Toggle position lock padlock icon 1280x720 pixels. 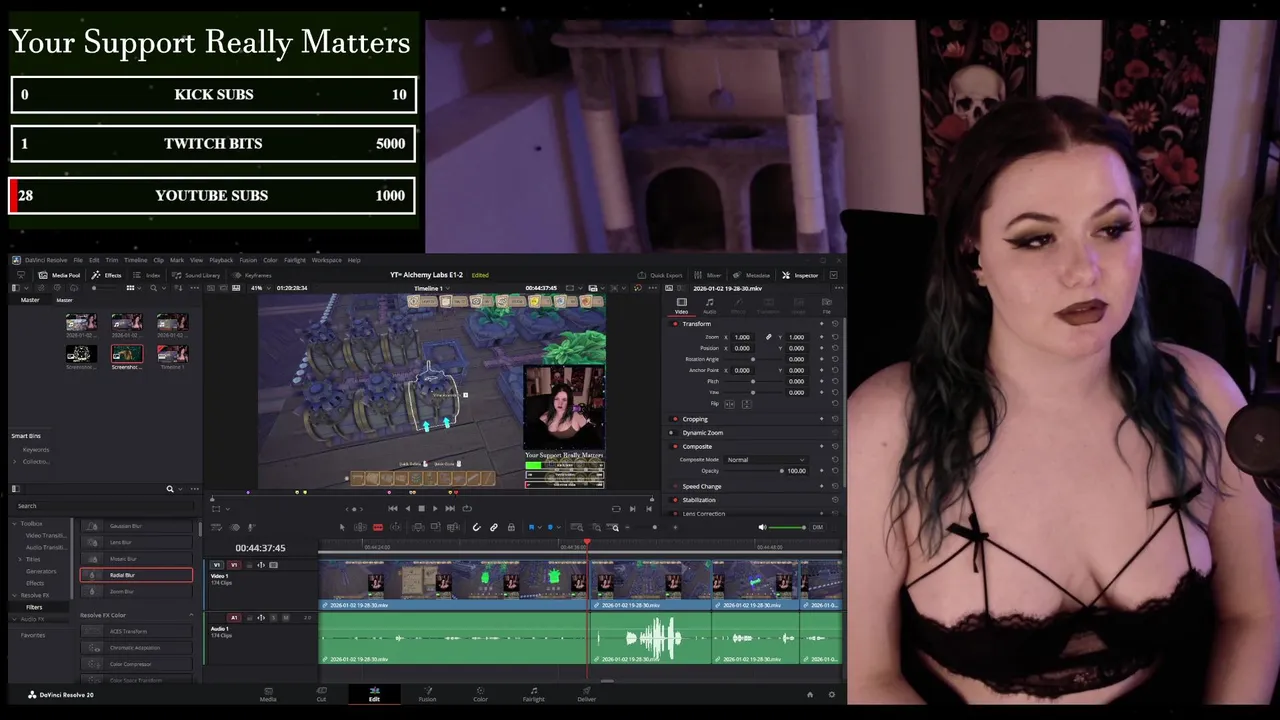click(511, 527)
